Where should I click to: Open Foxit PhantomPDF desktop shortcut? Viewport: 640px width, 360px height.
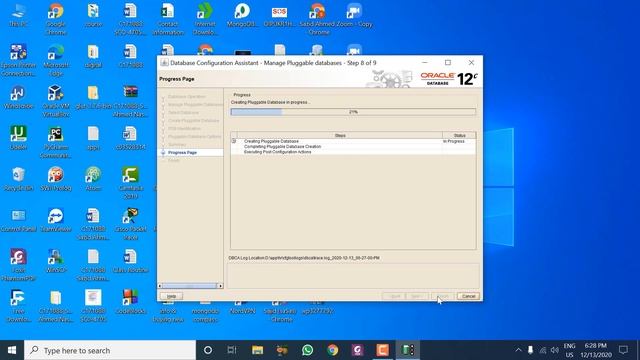point(18,265)
